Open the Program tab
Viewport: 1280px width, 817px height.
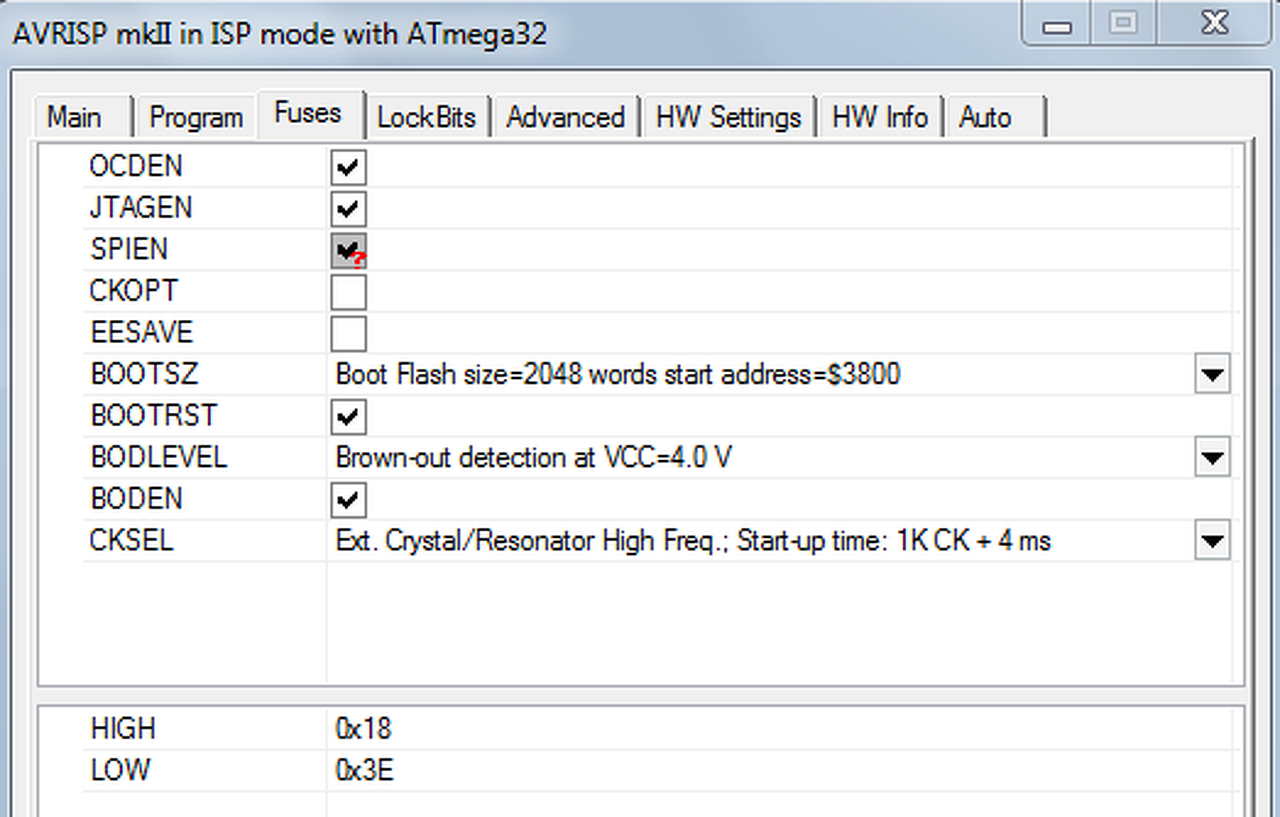[196, 117]
